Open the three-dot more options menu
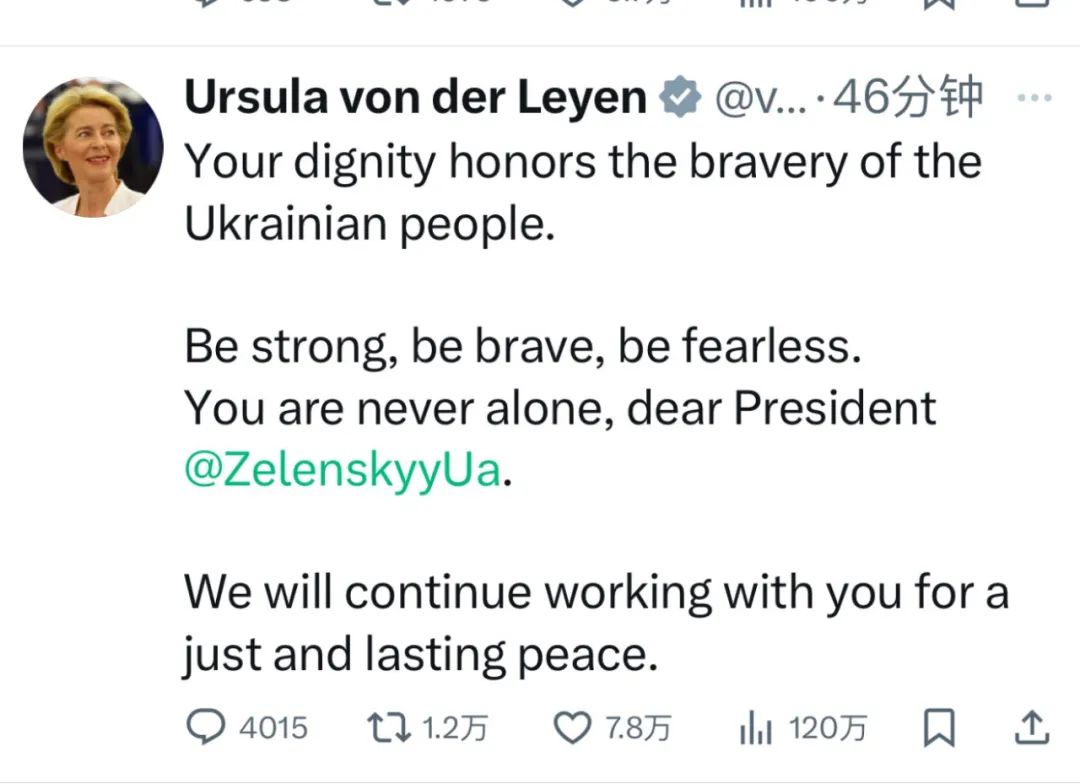Screen dimensions: 1080x784 (x=1035, y=98)
